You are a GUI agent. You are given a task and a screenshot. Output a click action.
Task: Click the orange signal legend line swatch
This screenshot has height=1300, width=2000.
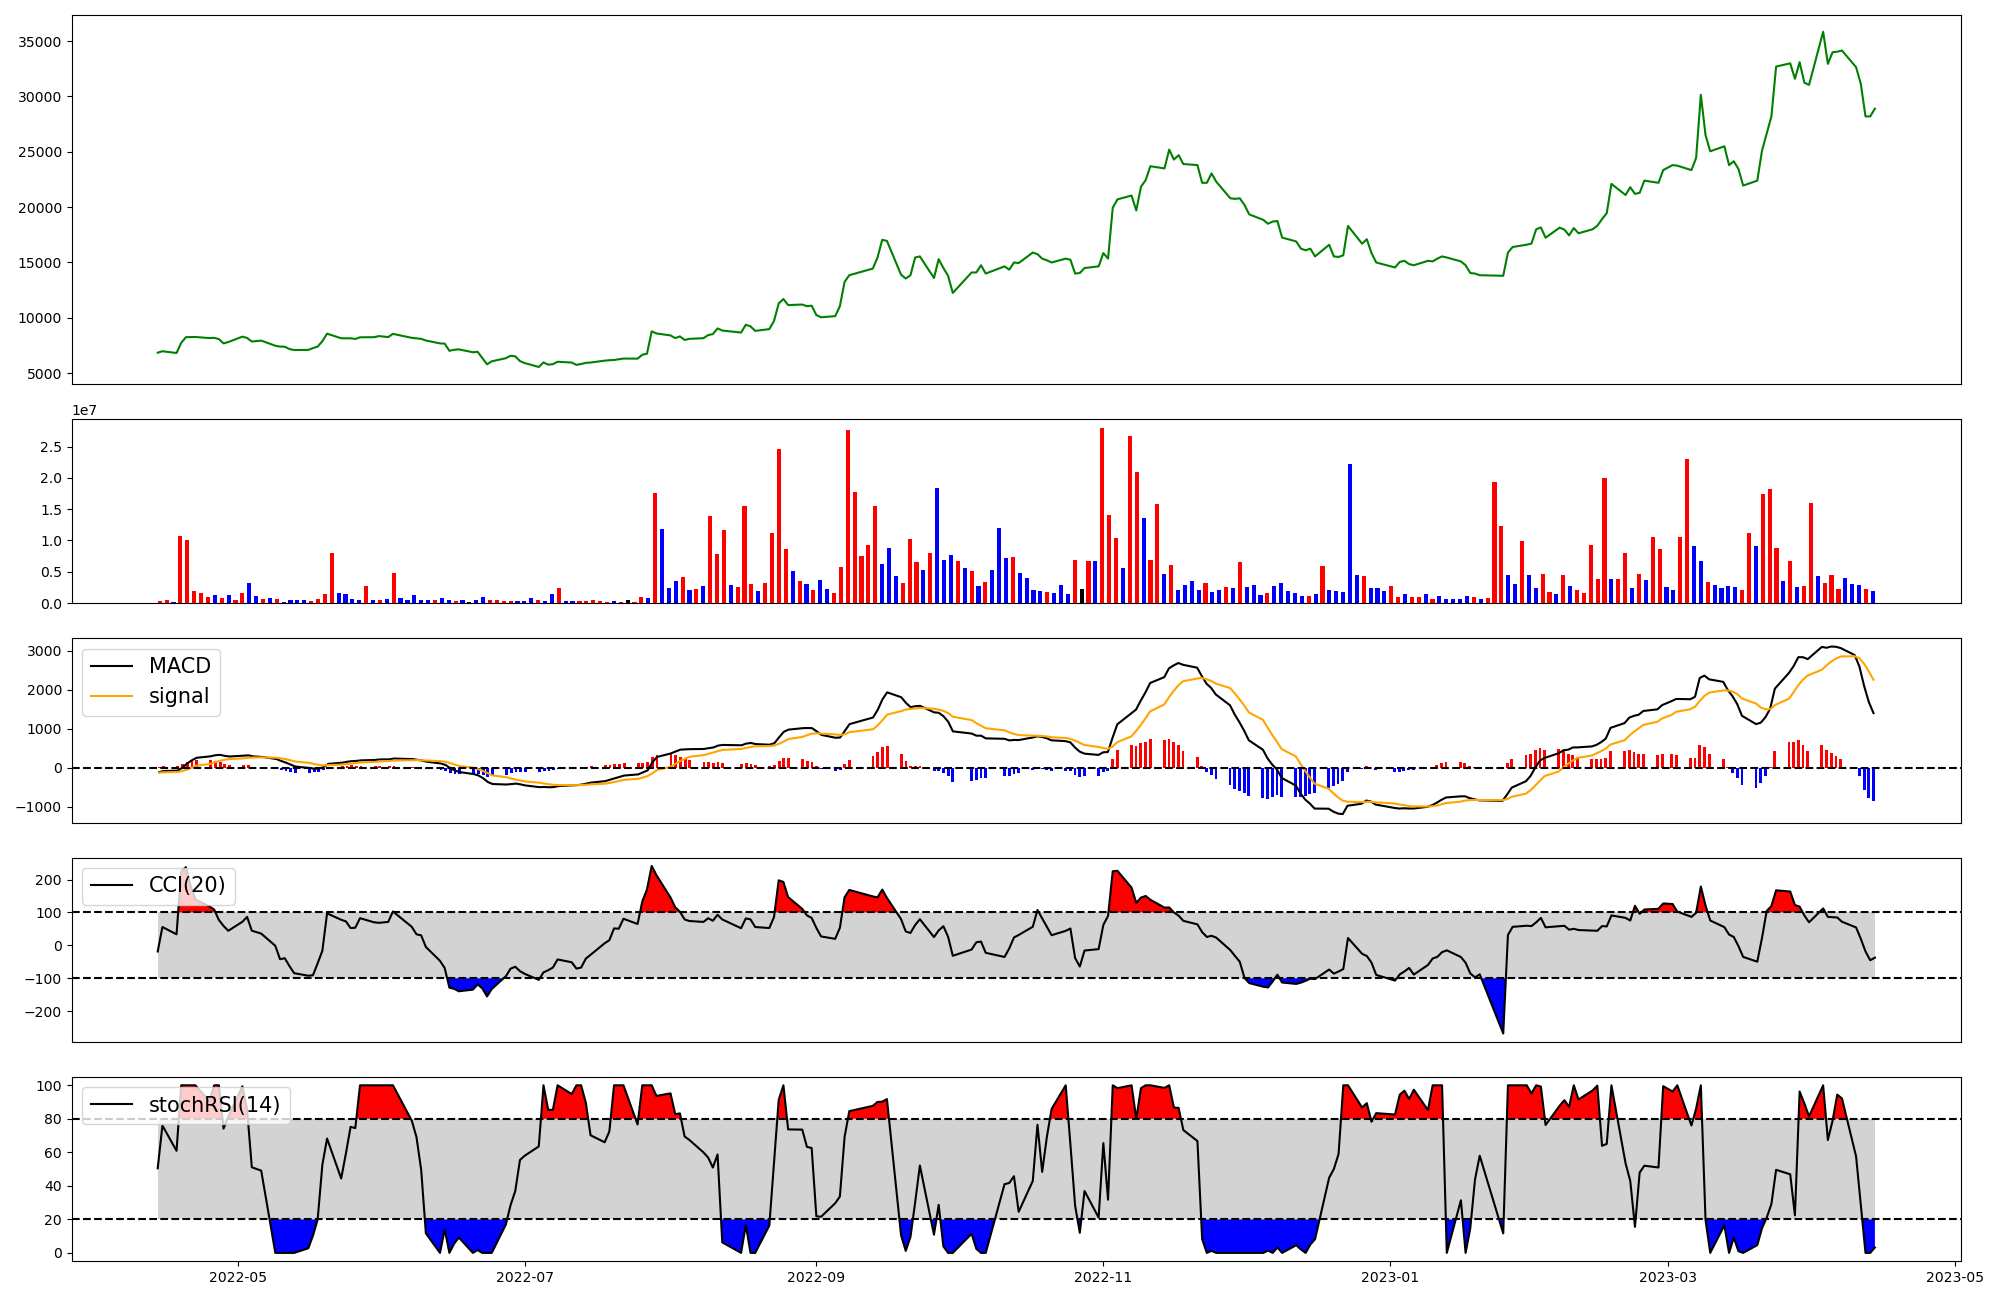tap(111, 697)
